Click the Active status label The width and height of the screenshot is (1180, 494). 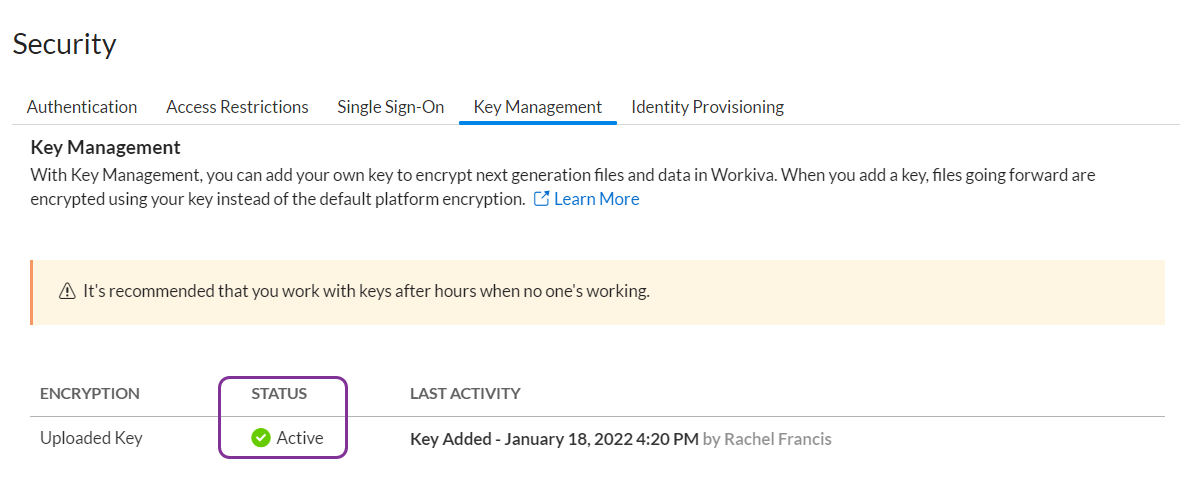[x=300, y=438]
